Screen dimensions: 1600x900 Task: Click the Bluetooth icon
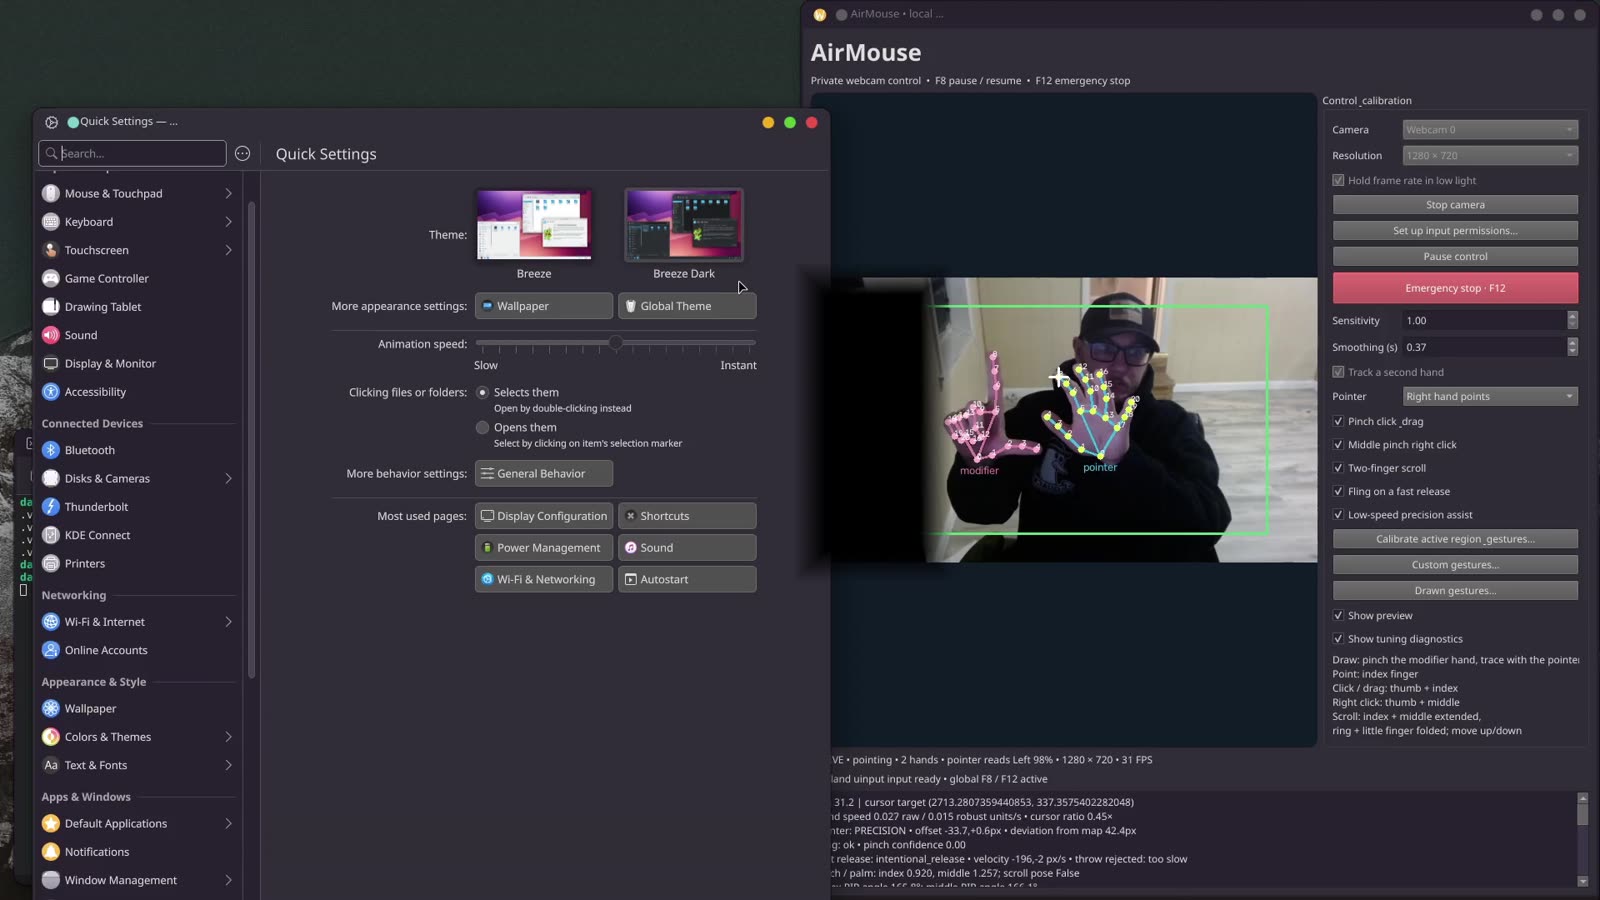(51, 450)
